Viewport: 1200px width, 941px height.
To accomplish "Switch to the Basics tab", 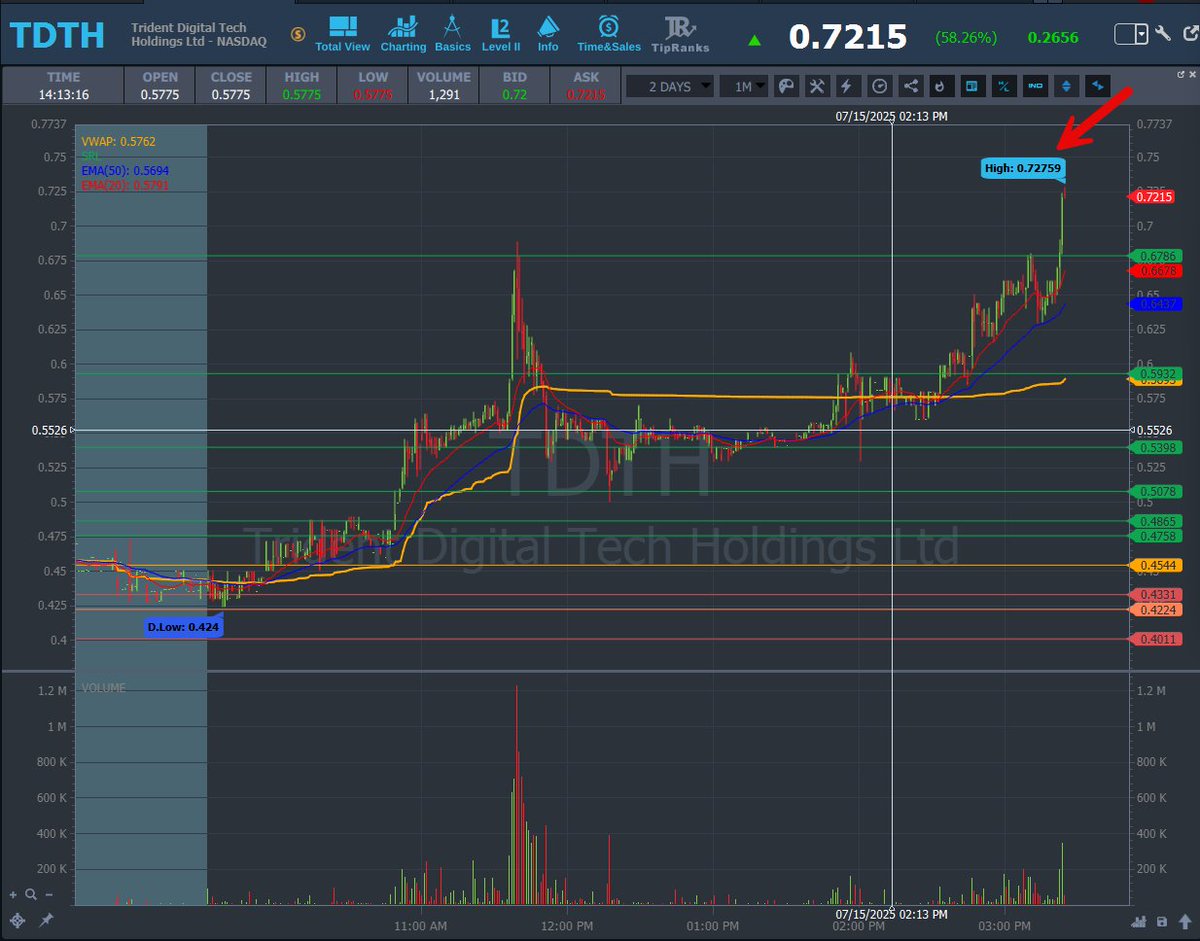I will (x=452, y=32).
